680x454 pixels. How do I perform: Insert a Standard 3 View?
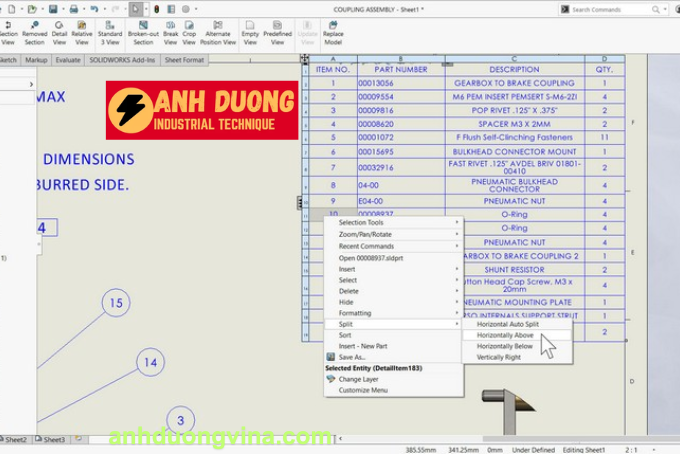(x=110, y=31)
